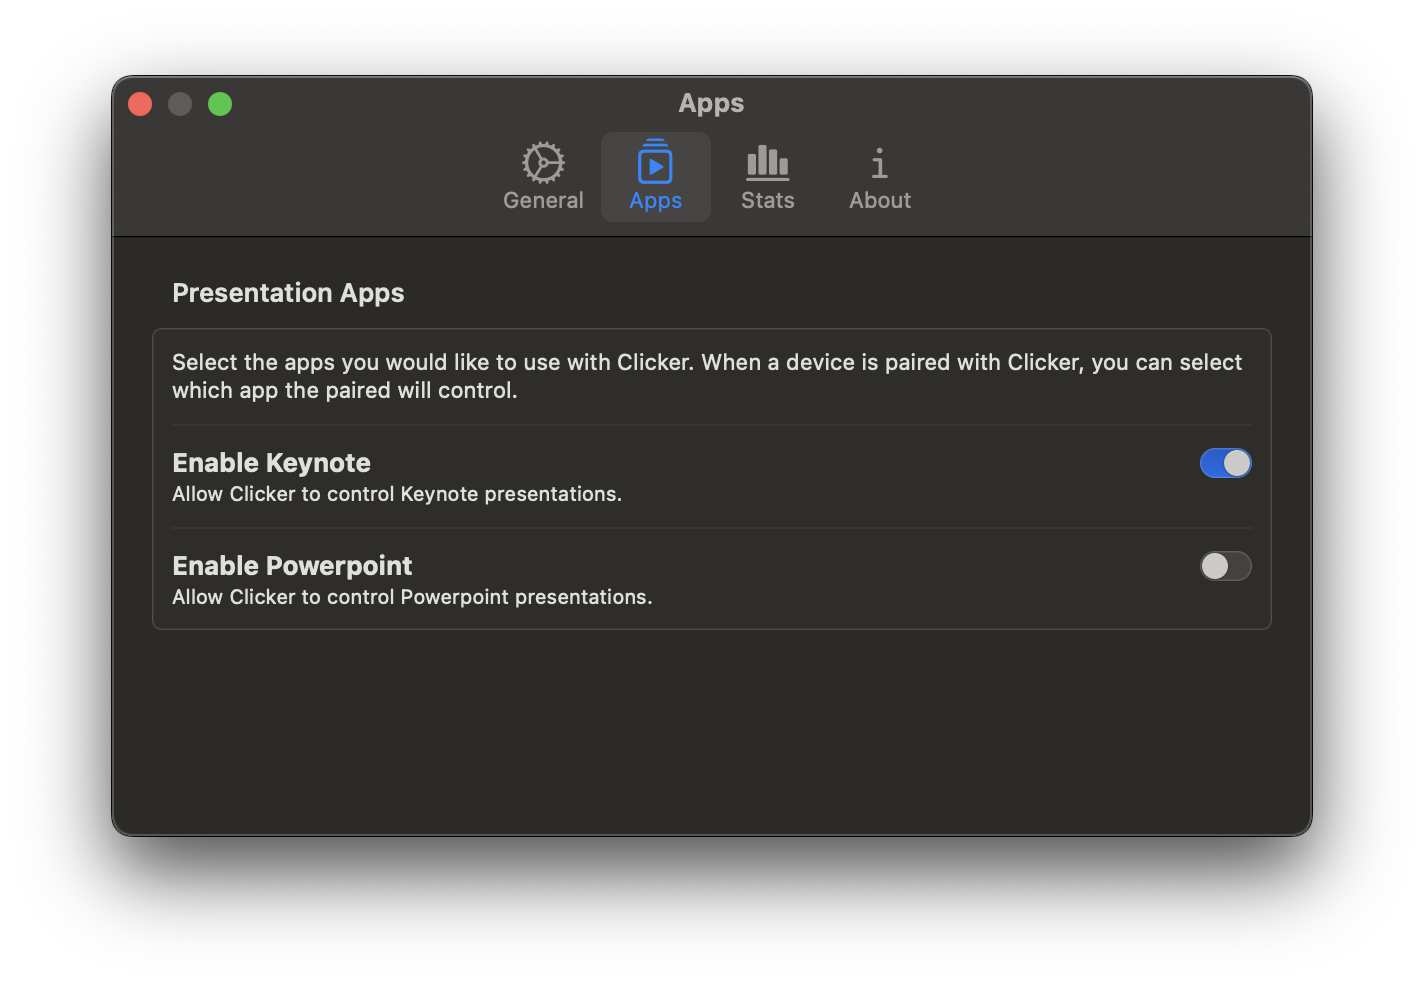Close the window with the red button

[x=140, y=104]
